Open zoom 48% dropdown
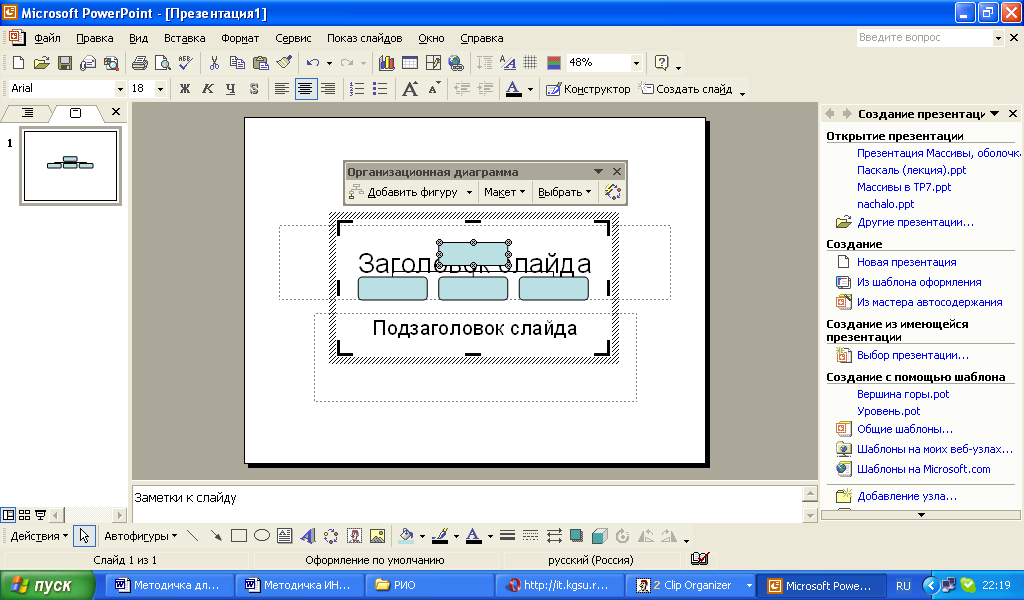 (635, 63)
